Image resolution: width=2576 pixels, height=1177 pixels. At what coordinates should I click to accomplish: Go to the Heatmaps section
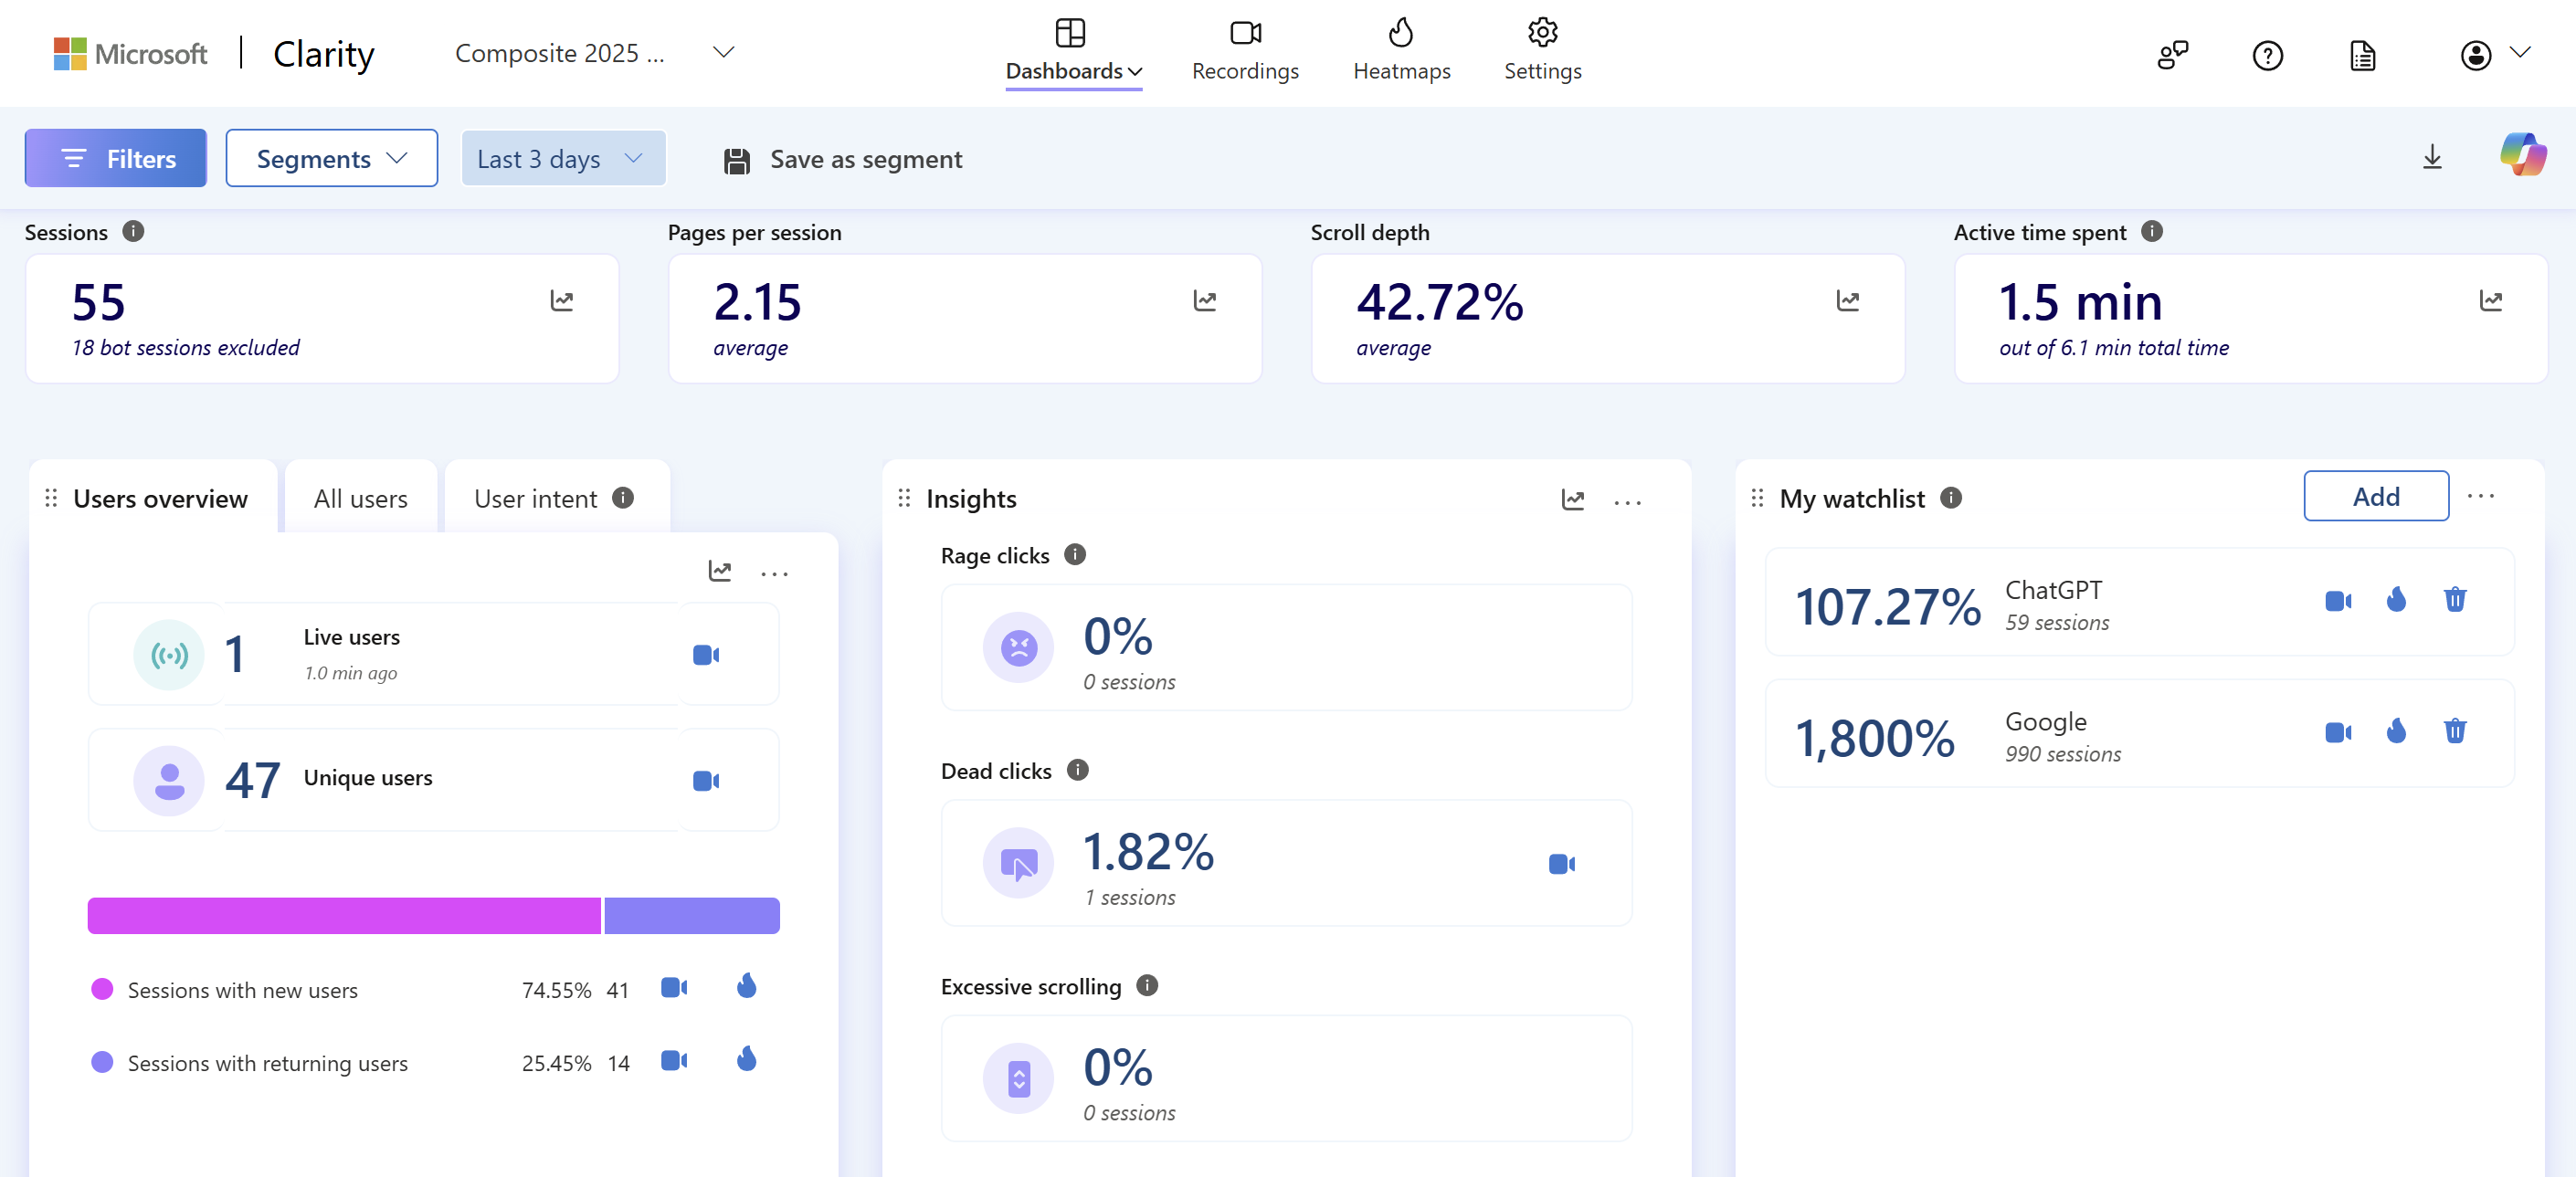tap(1401, 50)
